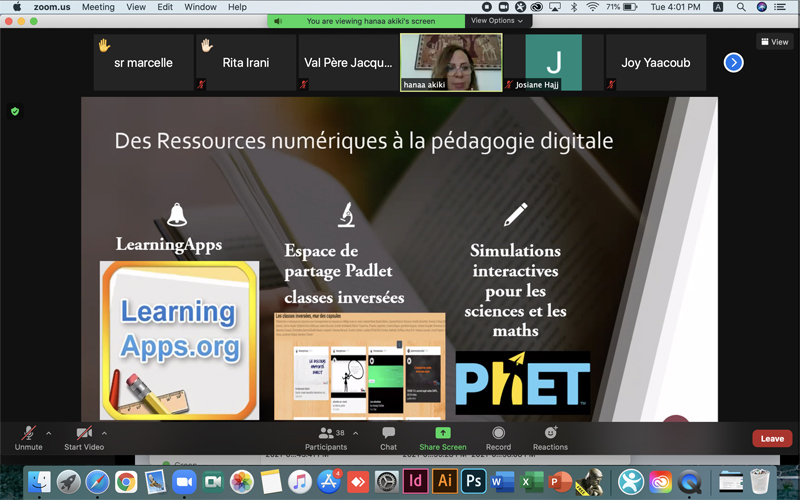Viewport: 800px width, 500px height.
Task: Open App Store from the Dock
Action: (x=329, y=481)
